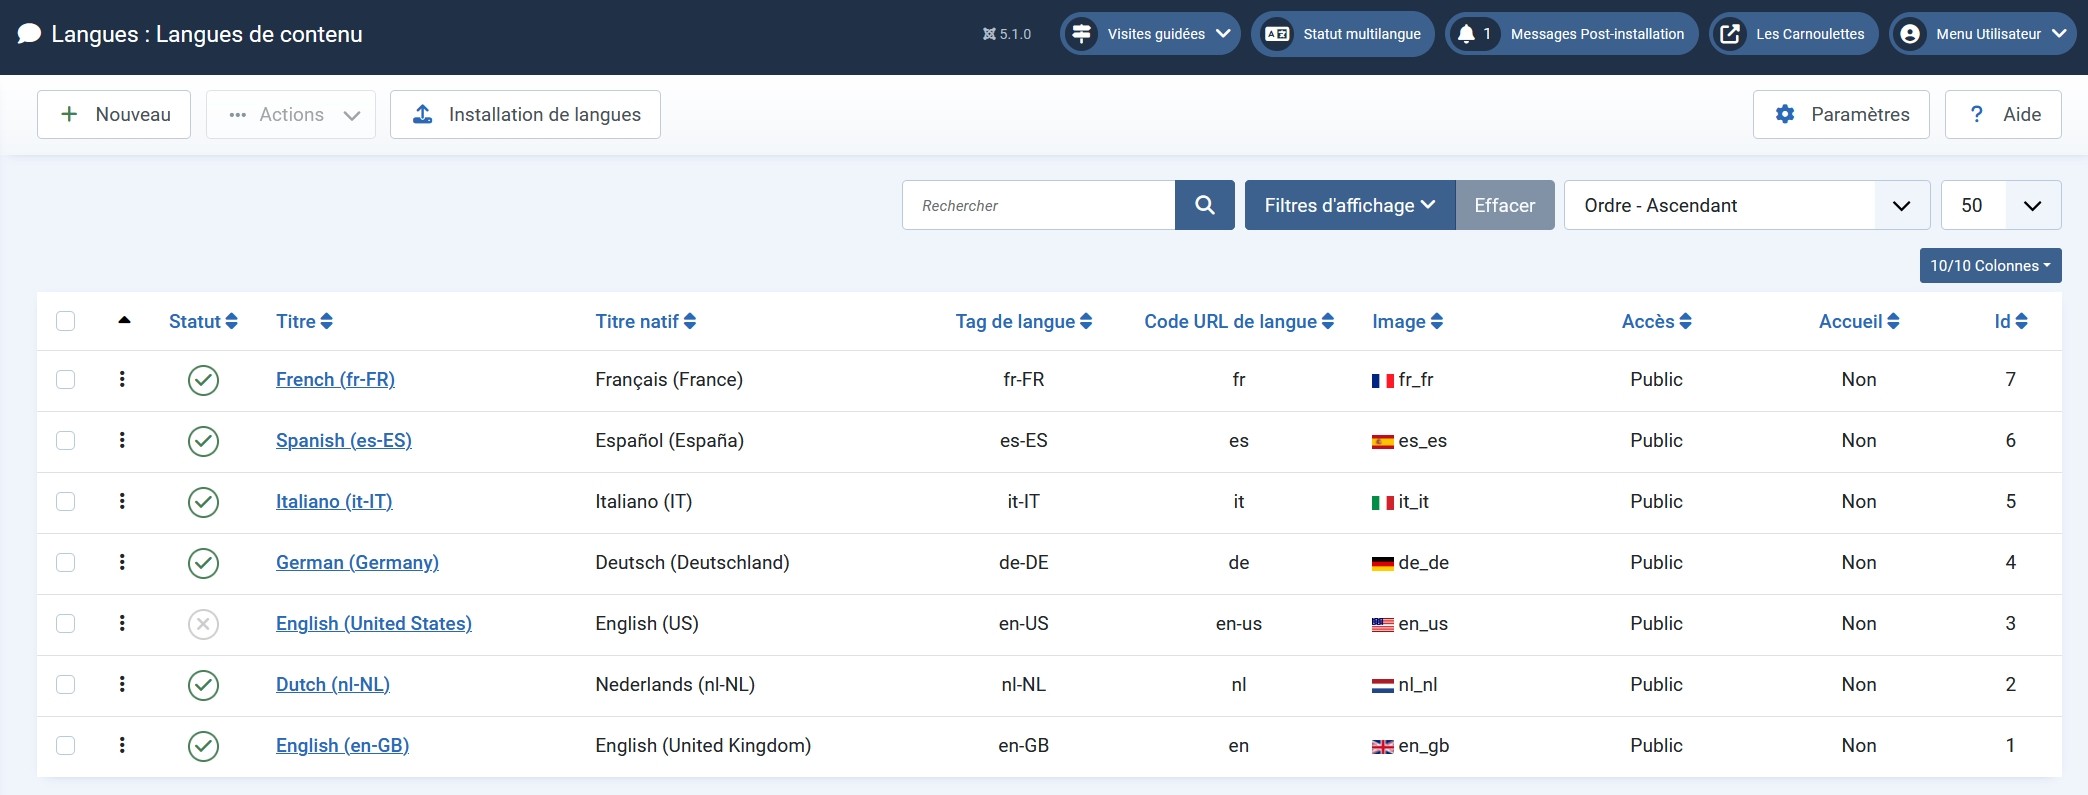Image resolution: width=2088 pixels, height=795 pixels.
Task: Focus the Rechercher search field
Action: click(1038, 205)
